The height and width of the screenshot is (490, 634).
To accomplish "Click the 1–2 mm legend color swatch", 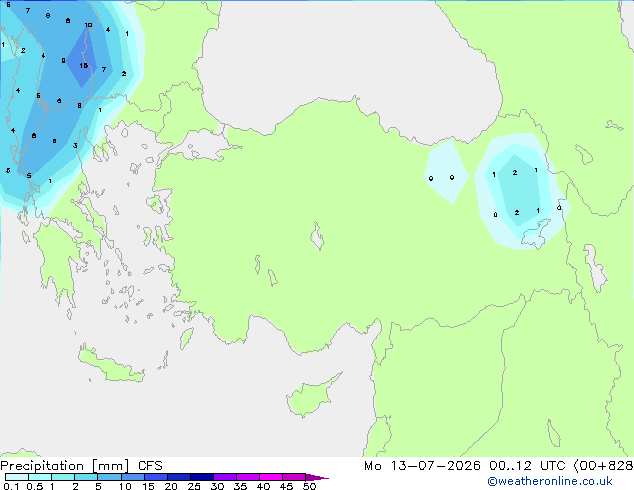I will [63, 477].
